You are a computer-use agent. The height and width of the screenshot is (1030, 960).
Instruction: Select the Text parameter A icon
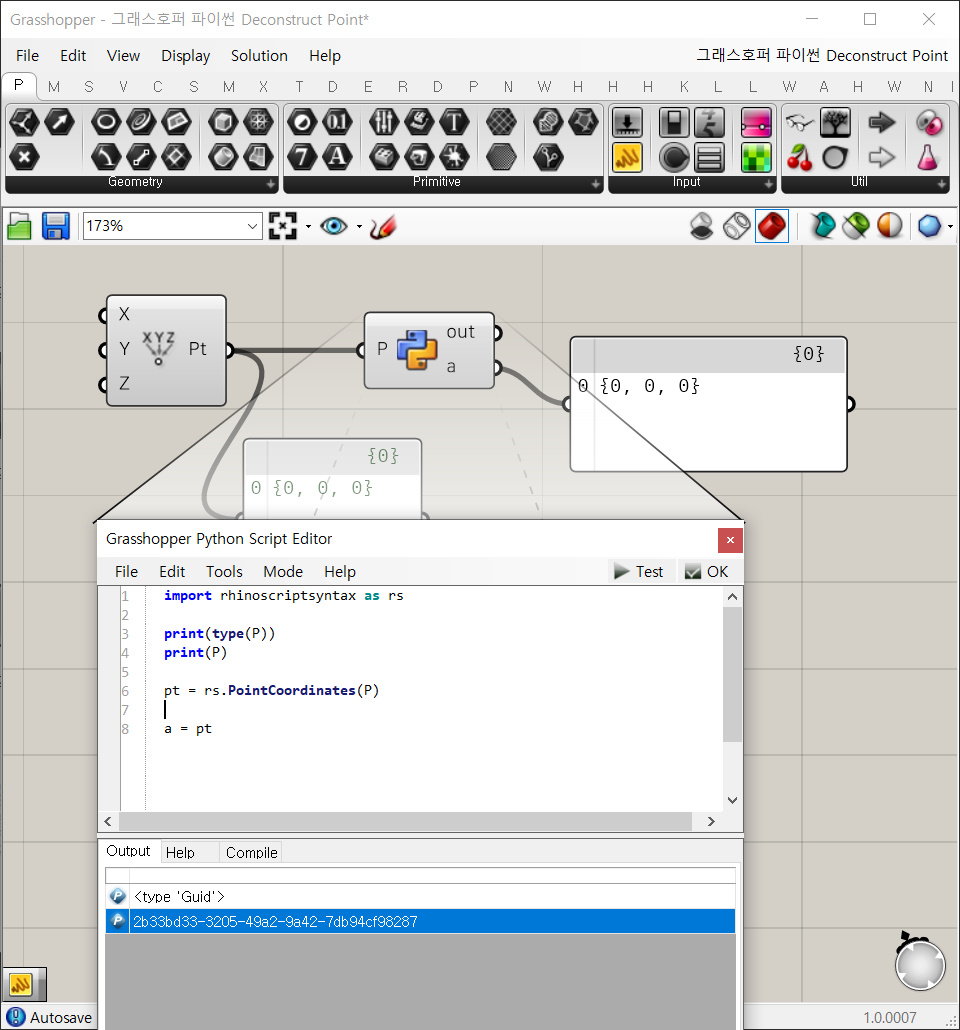pyautogui.click(x=337, y=158)
